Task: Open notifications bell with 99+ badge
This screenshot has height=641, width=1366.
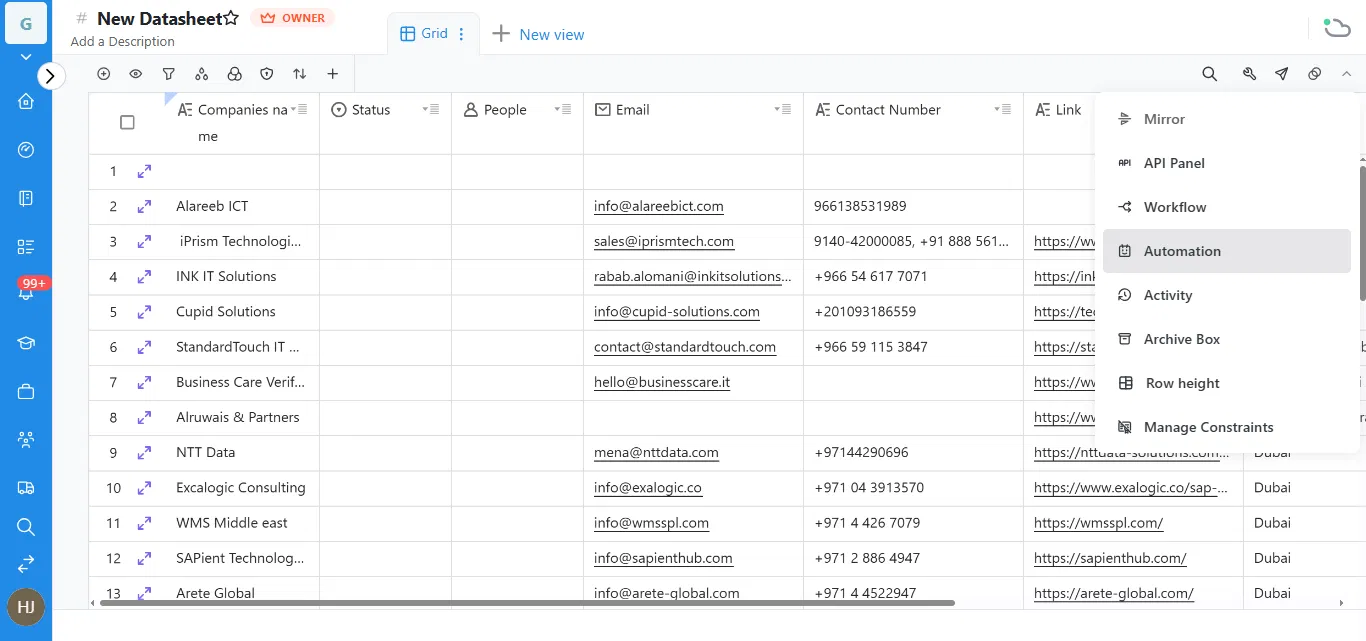Action: pyautogui.click(x=26, y=294)
